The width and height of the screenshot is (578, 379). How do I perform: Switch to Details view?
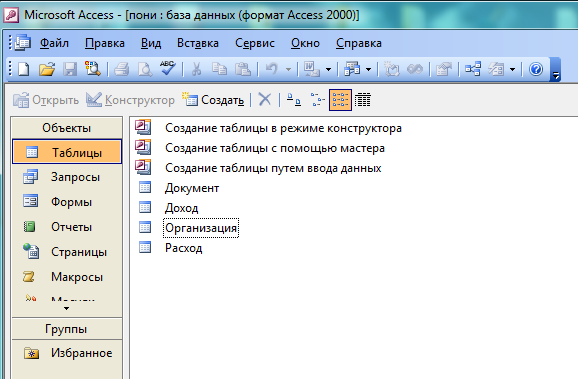[363, 100]
